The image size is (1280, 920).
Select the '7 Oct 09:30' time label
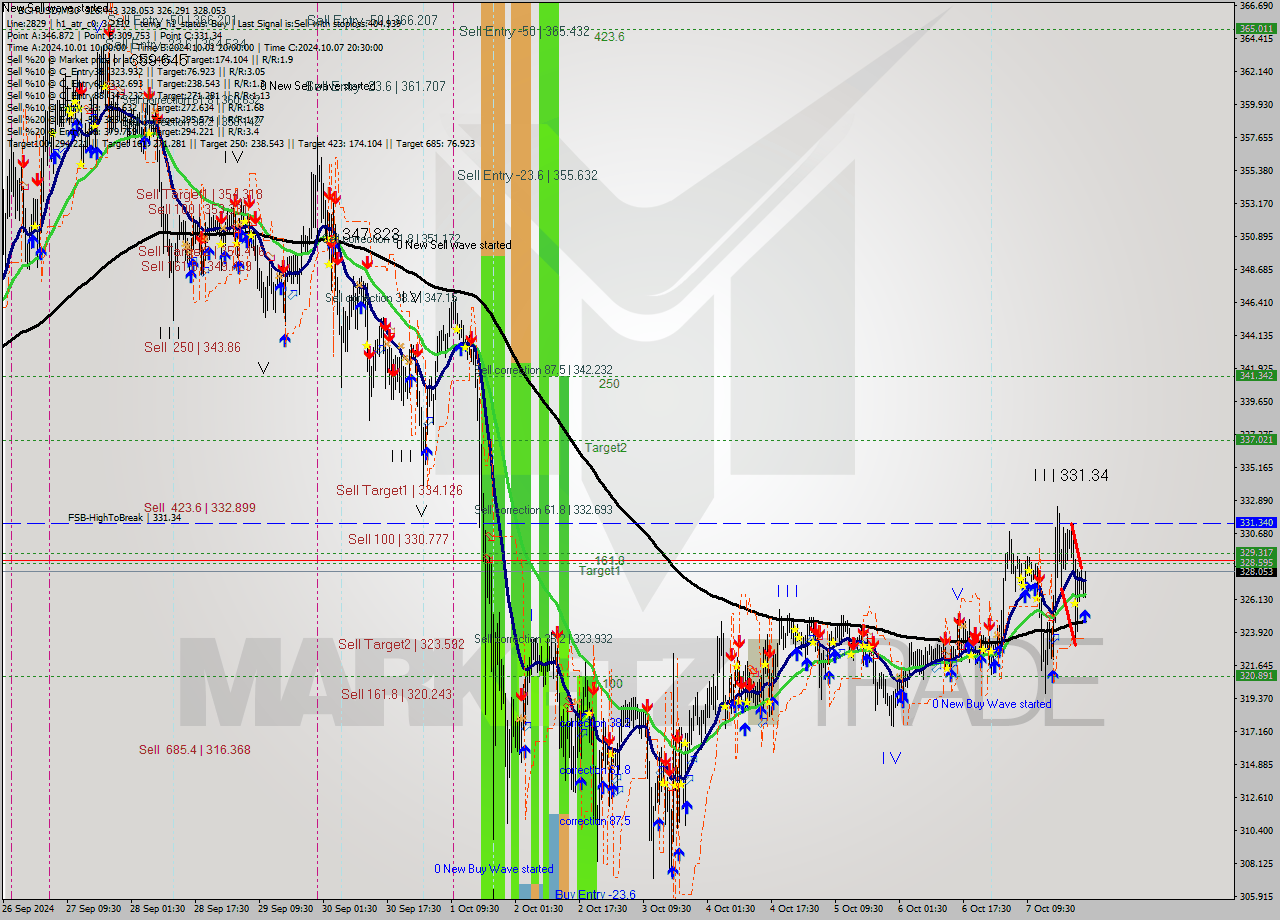(1051, 909)
